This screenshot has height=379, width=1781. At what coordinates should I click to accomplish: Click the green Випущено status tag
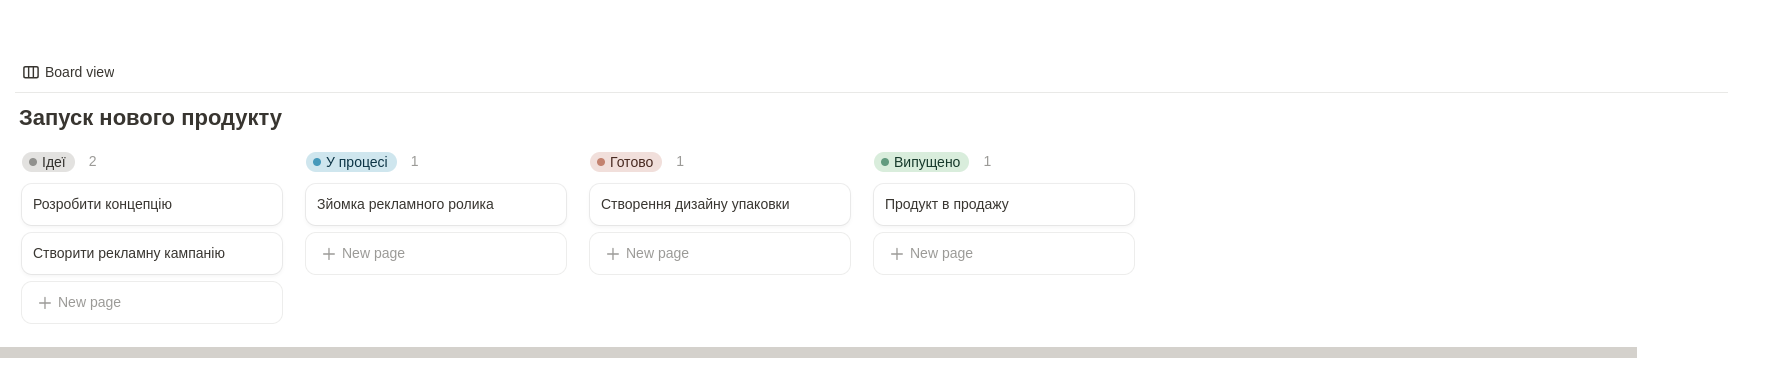(921, 162)
